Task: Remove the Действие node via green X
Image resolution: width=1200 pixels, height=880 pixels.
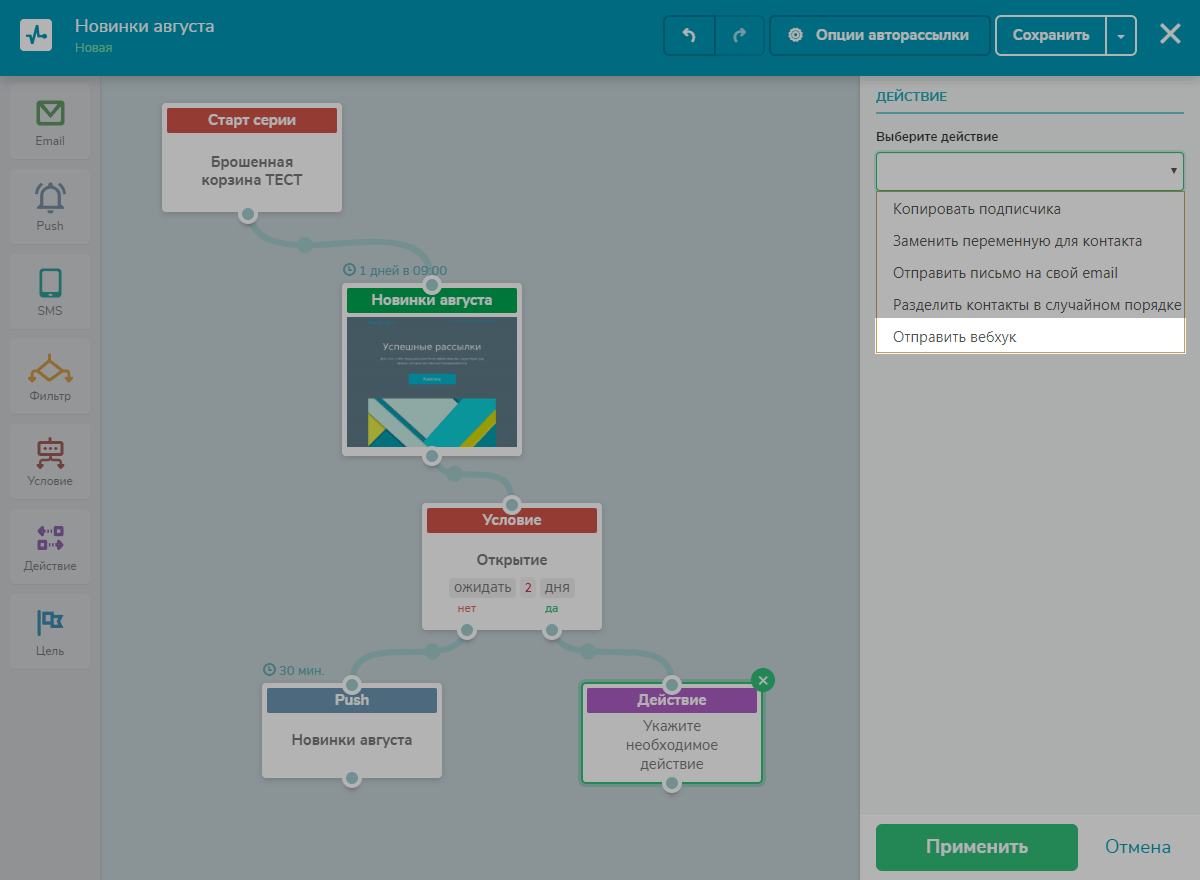Action: (763, 680)
